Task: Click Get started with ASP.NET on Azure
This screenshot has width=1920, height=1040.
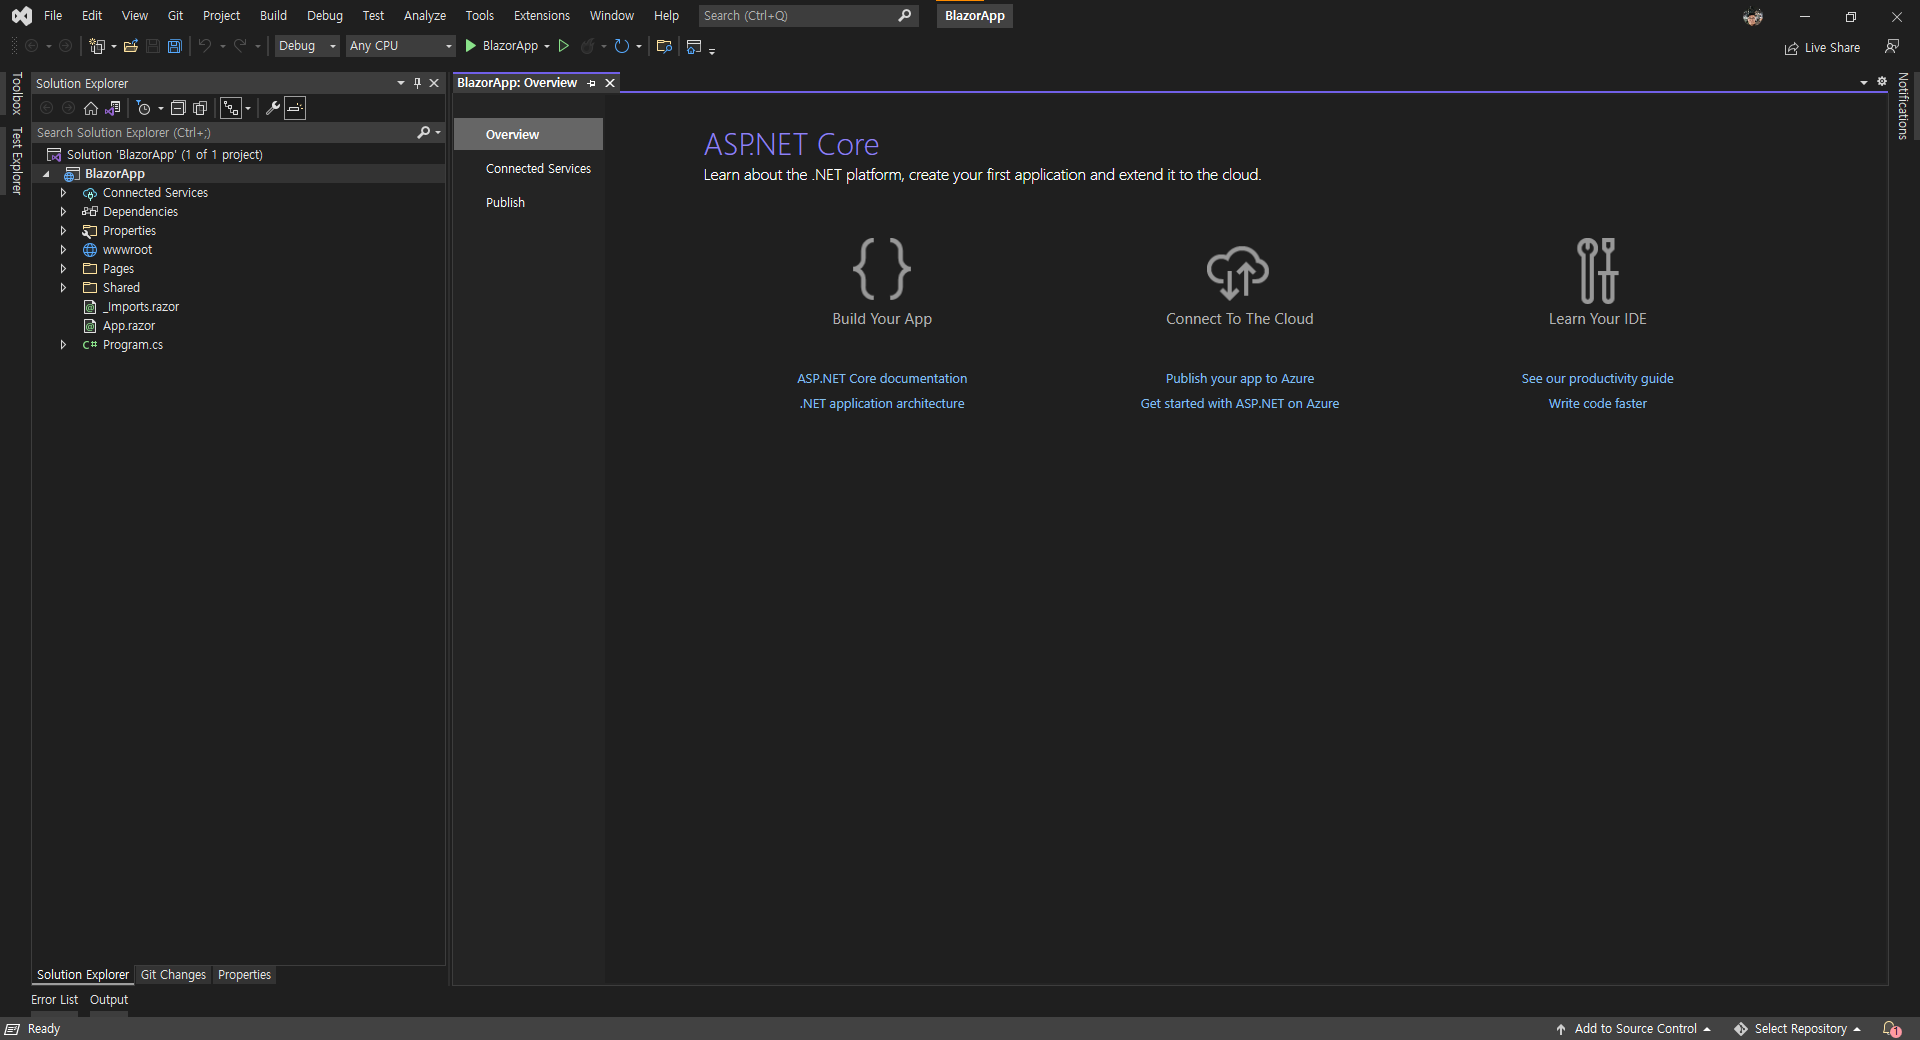Action: pyautogui.click(x=1240, y=404)
